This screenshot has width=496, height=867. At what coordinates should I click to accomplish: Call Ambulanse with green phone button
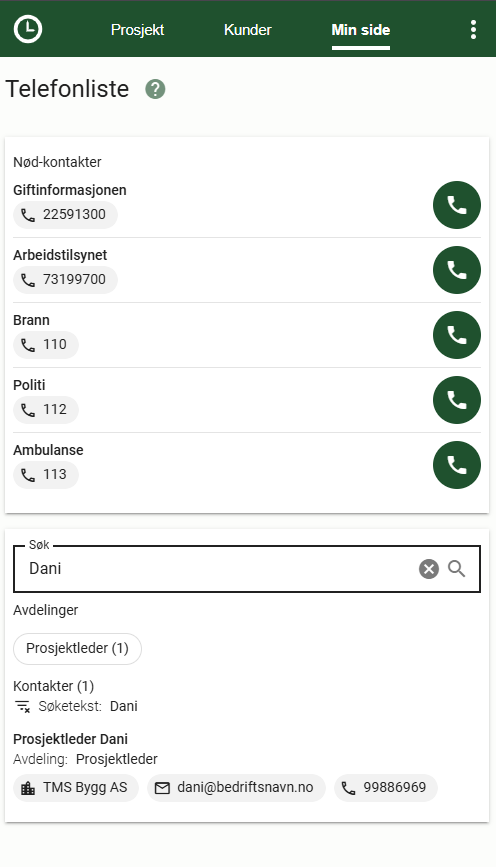pos(457,465)
